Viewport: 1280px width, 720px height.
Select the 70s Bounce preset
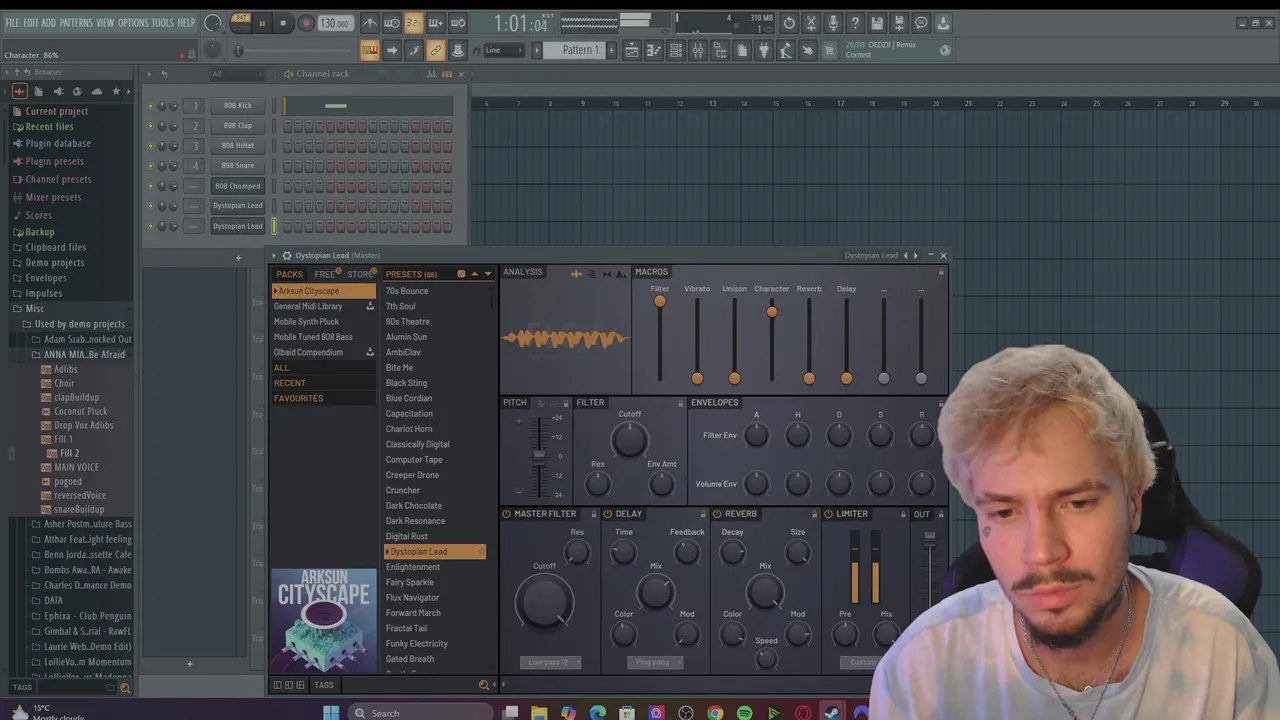407,291
